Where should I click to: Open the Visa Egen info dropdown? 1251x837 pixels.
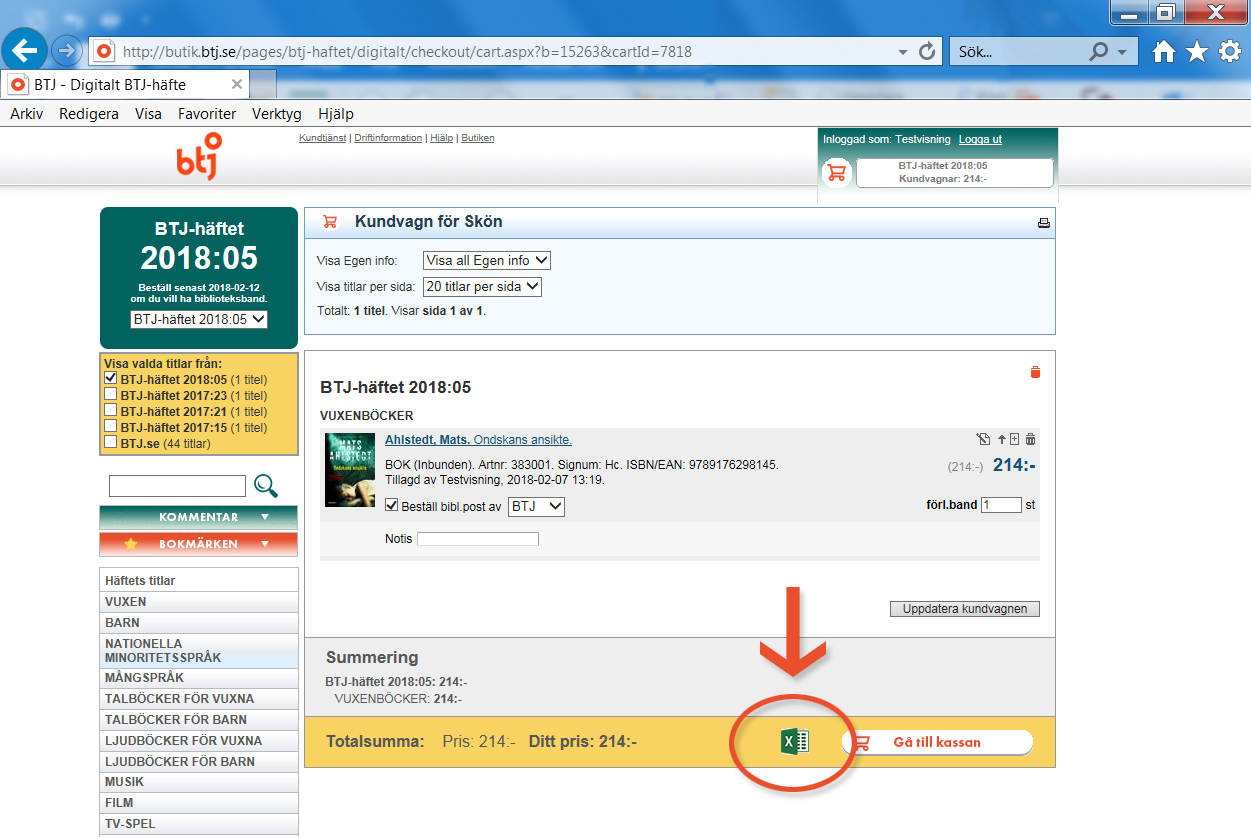pos(487,260)
